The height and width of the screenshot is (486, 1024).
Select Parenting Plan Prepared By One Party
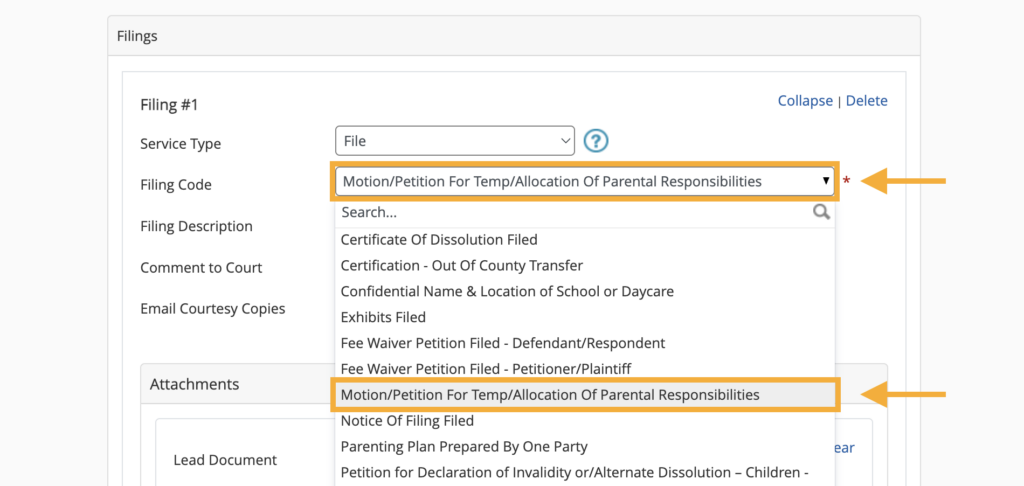[x=464, y=447]
